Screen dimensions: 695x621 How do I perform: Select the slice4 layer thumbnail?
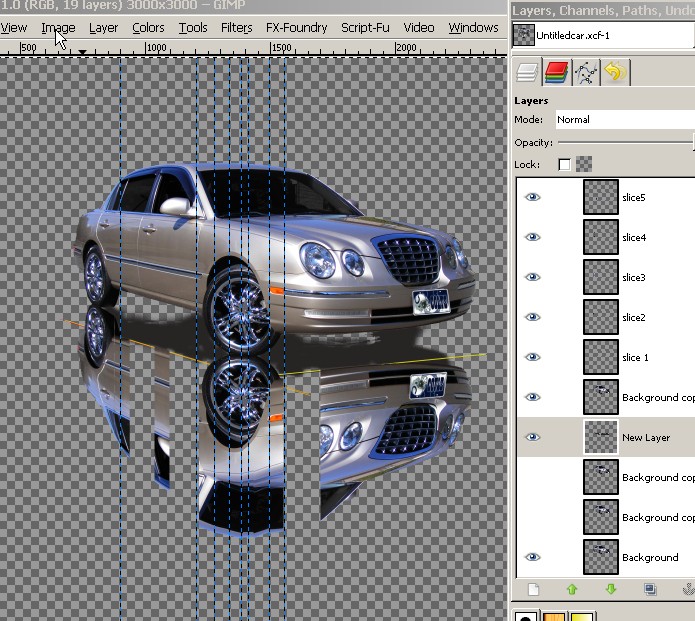pos(601,237)
